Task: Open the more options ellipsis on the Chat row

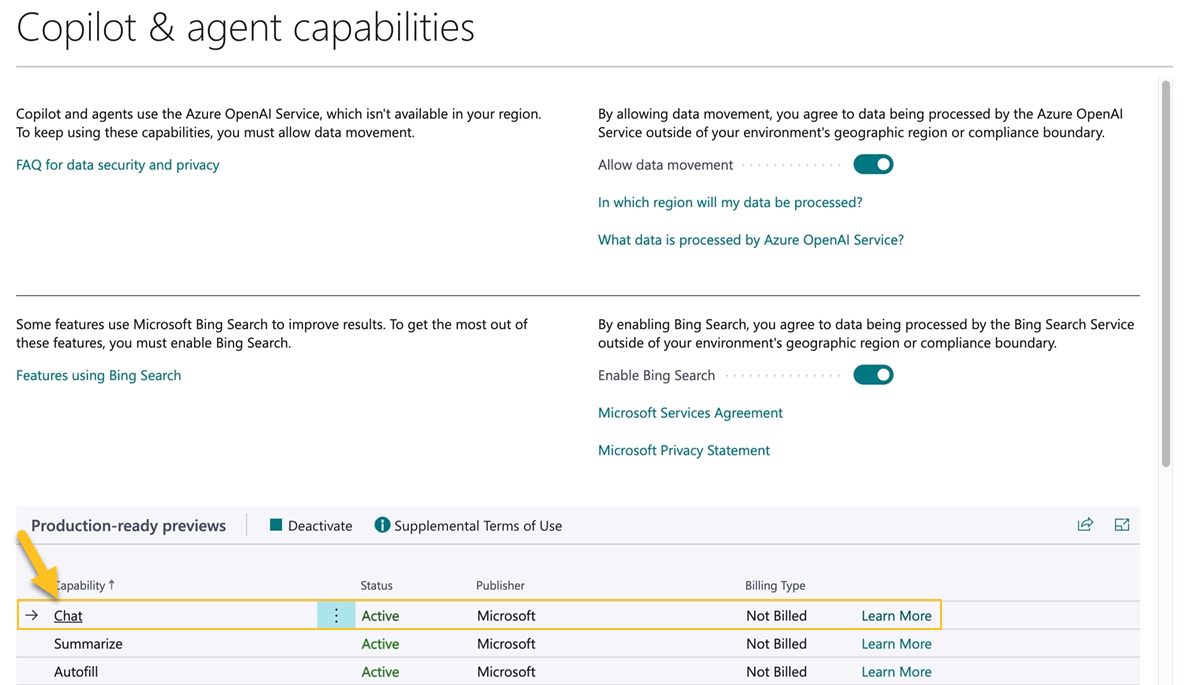Action: (336, 615)
